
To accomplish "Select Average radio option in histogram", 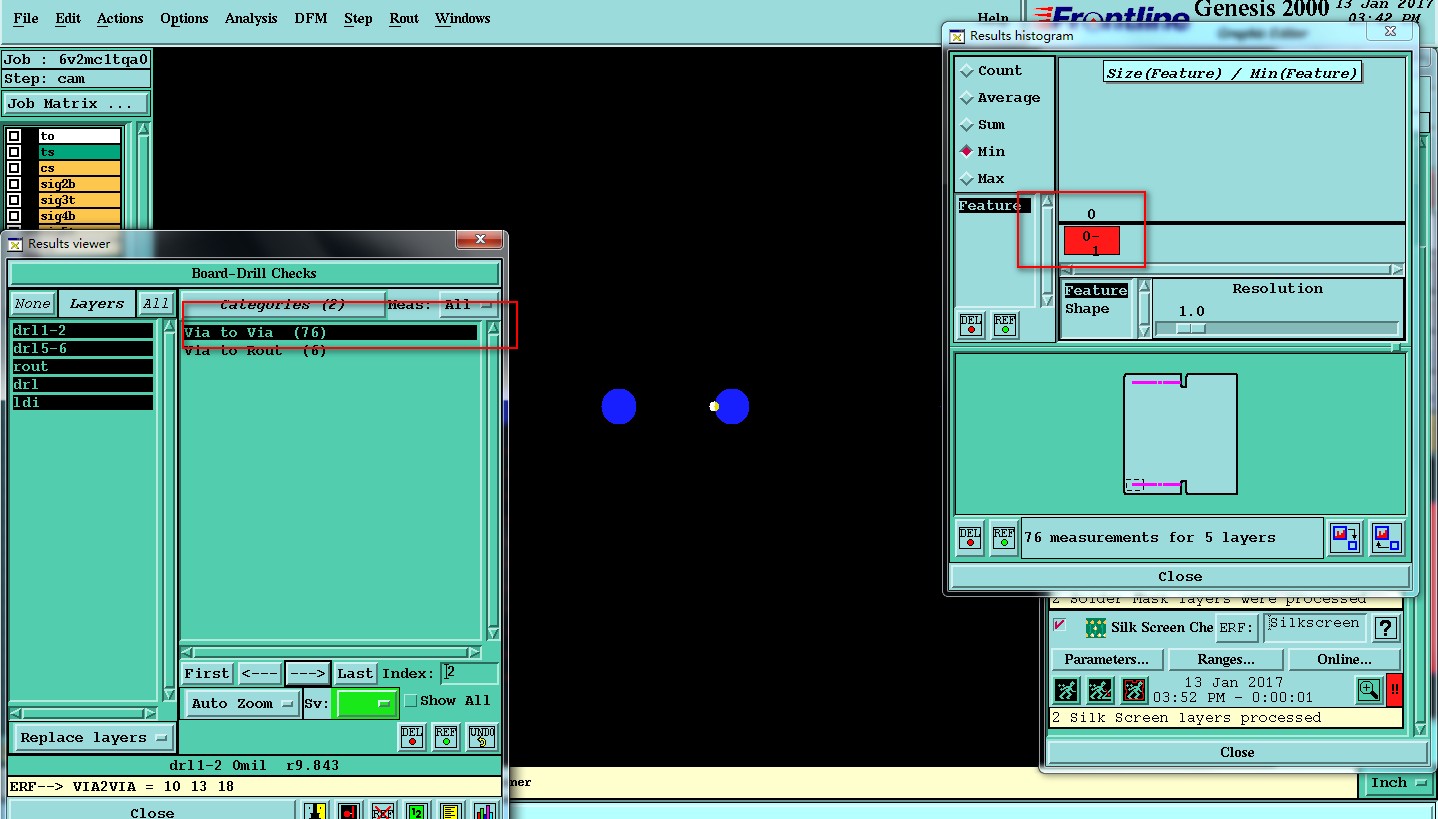I will [1001, 98].
